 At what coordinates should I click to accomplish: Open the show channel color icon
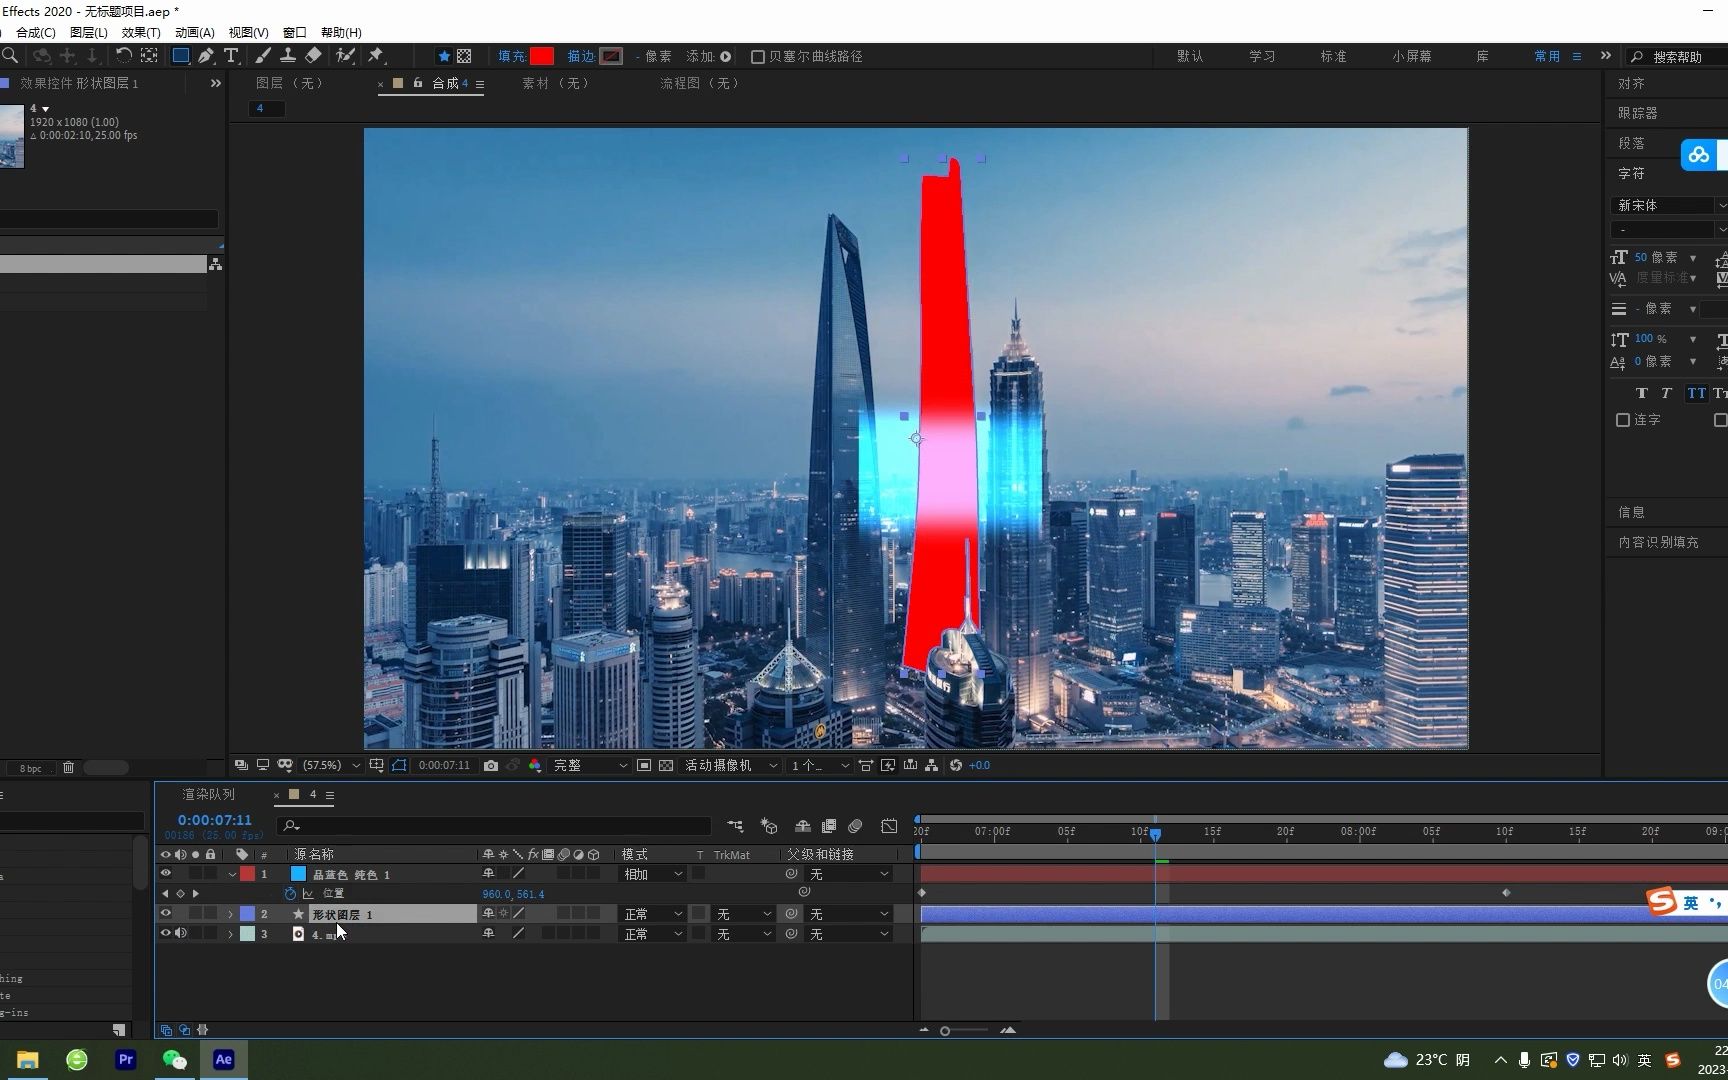click(x=535, y=765)
